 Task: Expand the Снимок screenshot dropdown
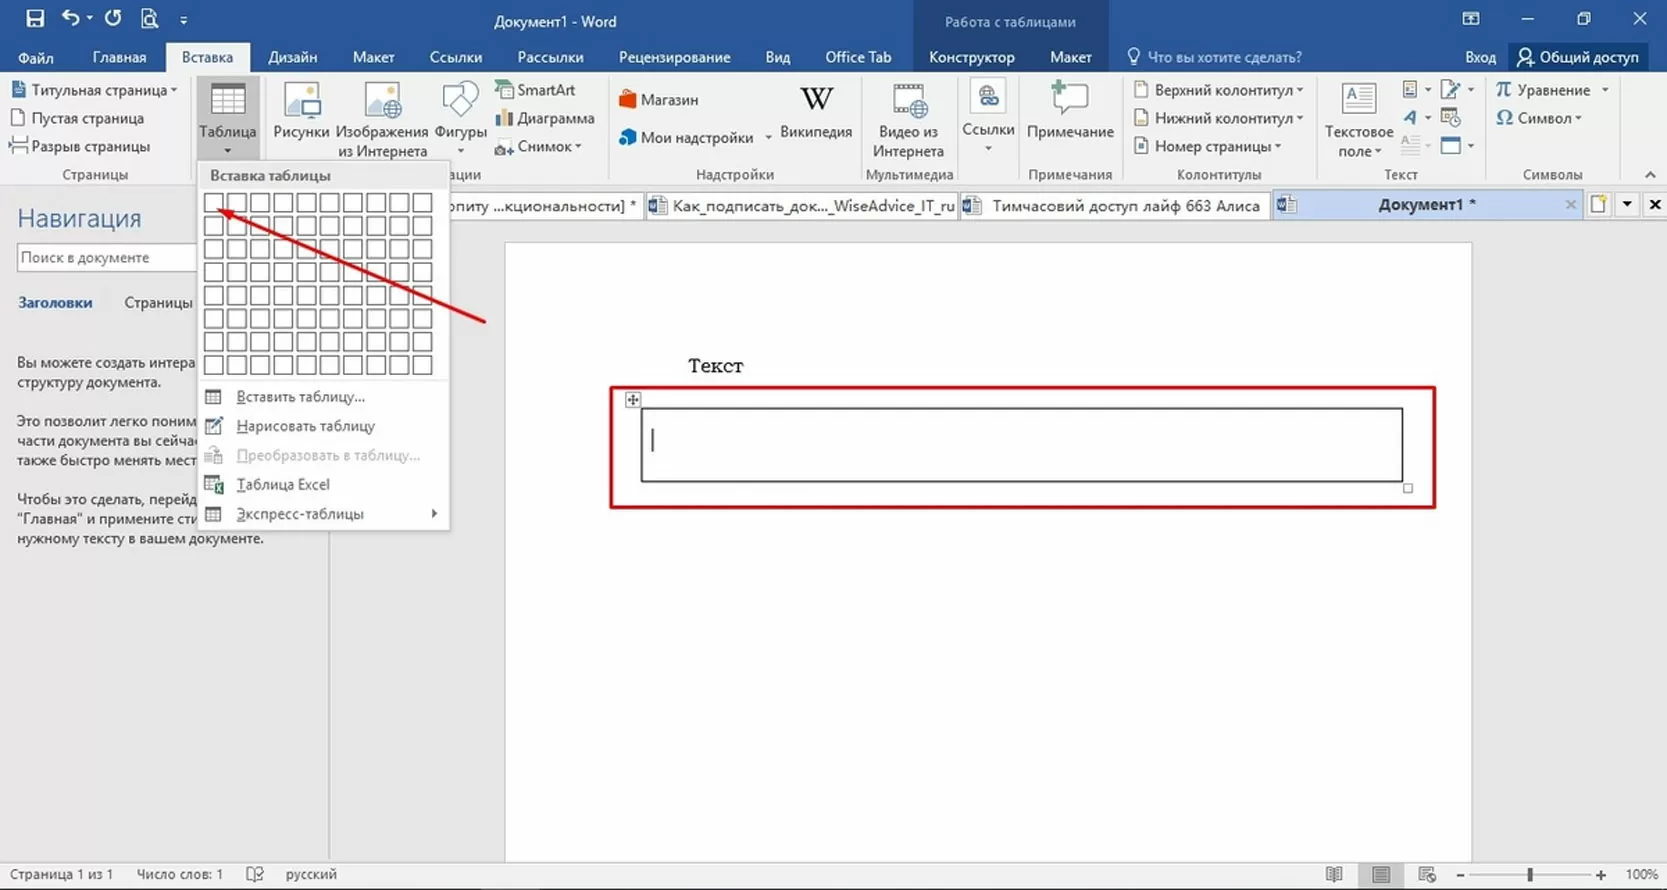pyautogui.click(x=578, y=147)
